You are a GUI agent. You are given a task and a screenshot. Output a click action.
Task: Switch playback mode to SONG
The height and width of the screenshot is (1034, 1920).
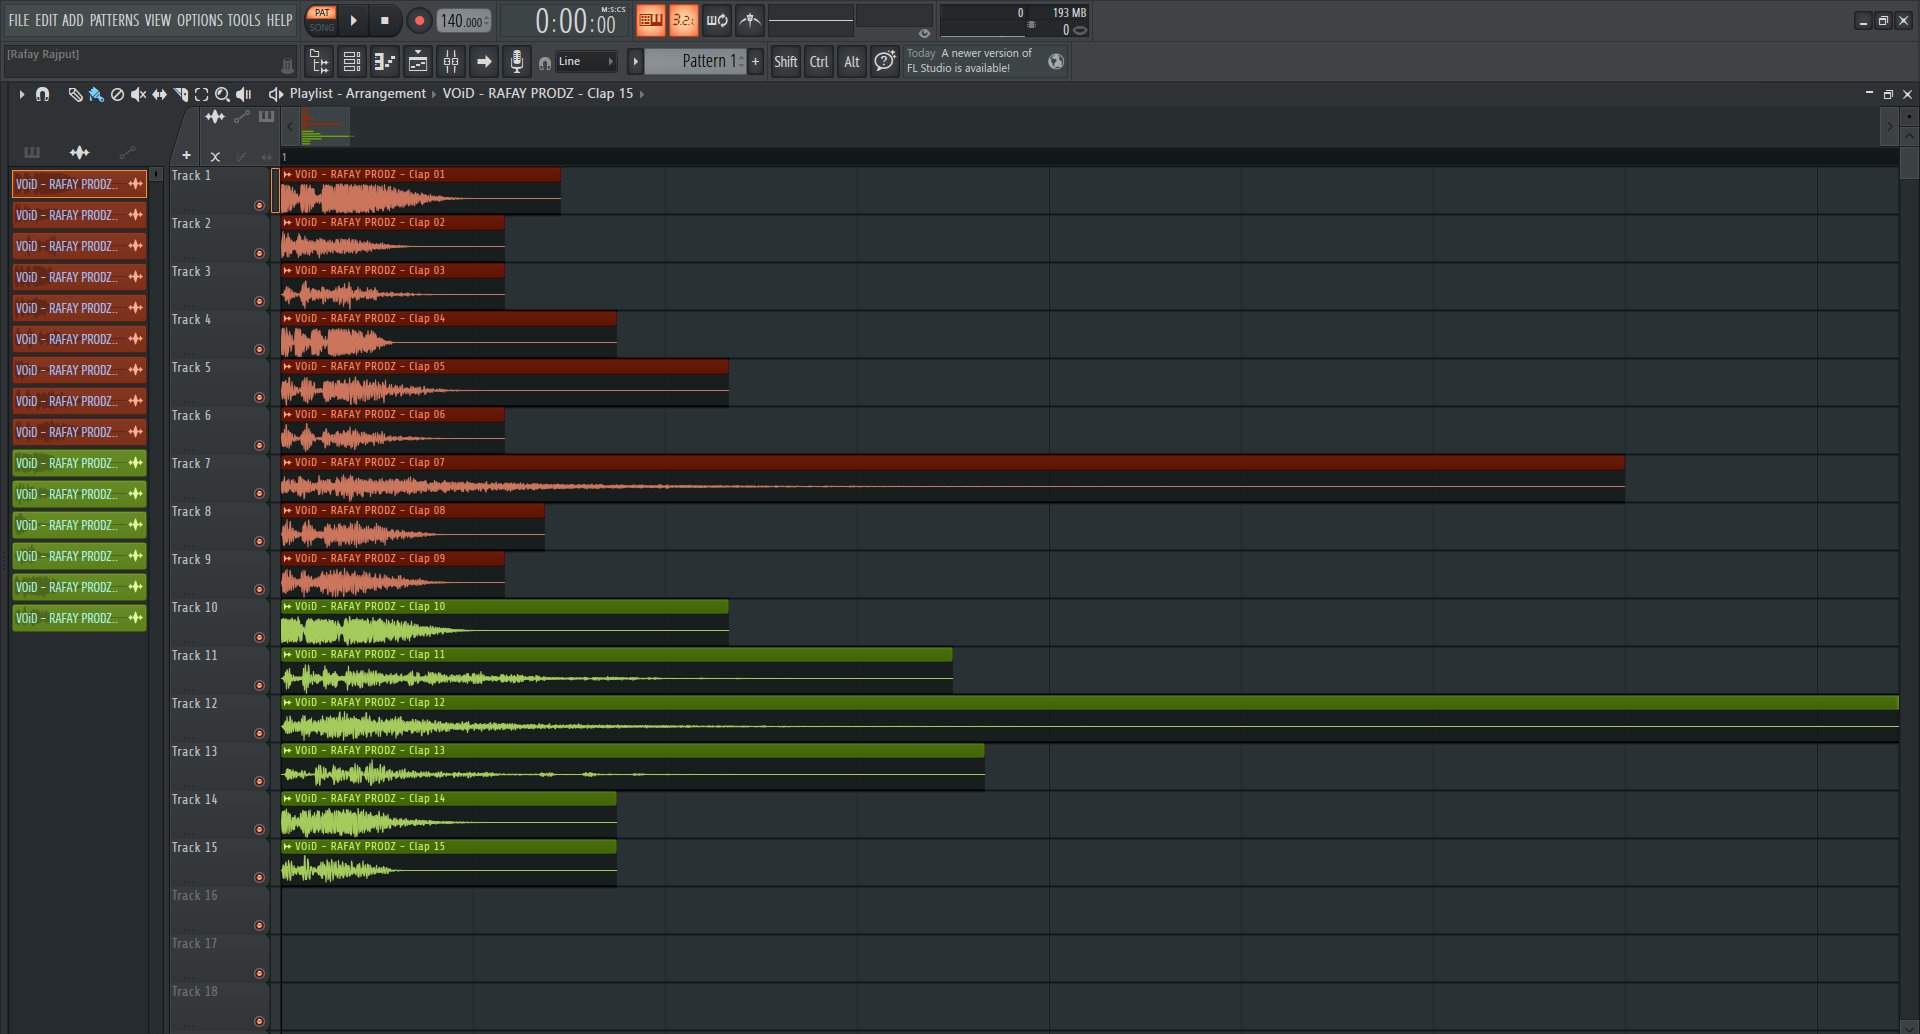point(322,26)
